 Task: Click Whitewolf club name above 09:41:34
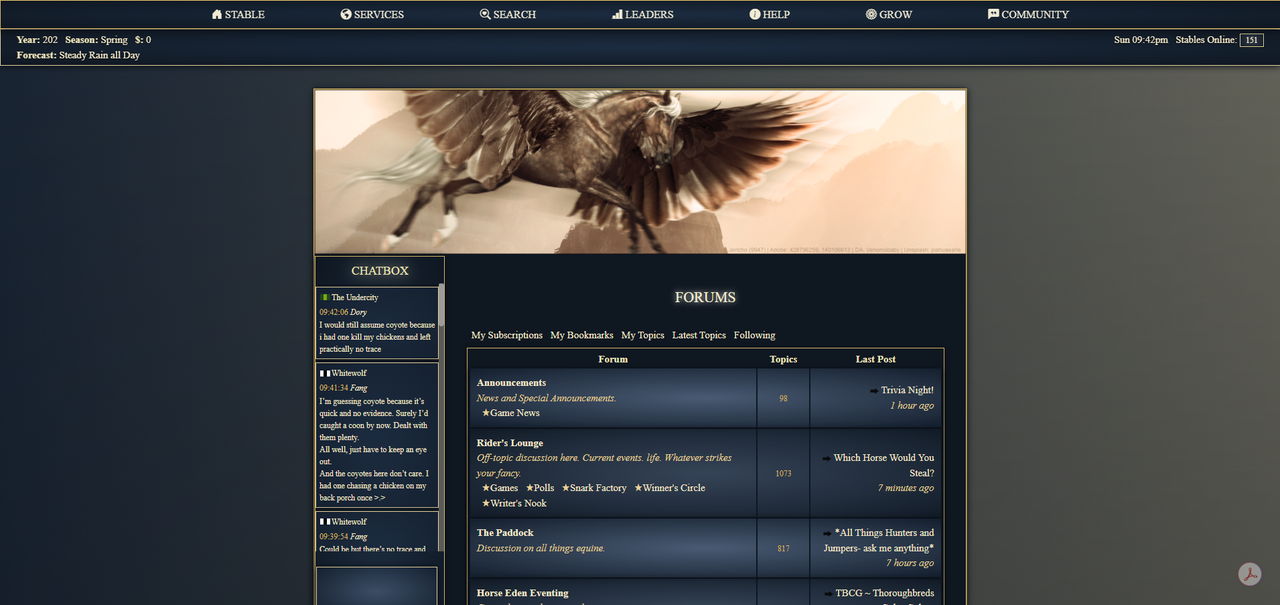point(349,373)
